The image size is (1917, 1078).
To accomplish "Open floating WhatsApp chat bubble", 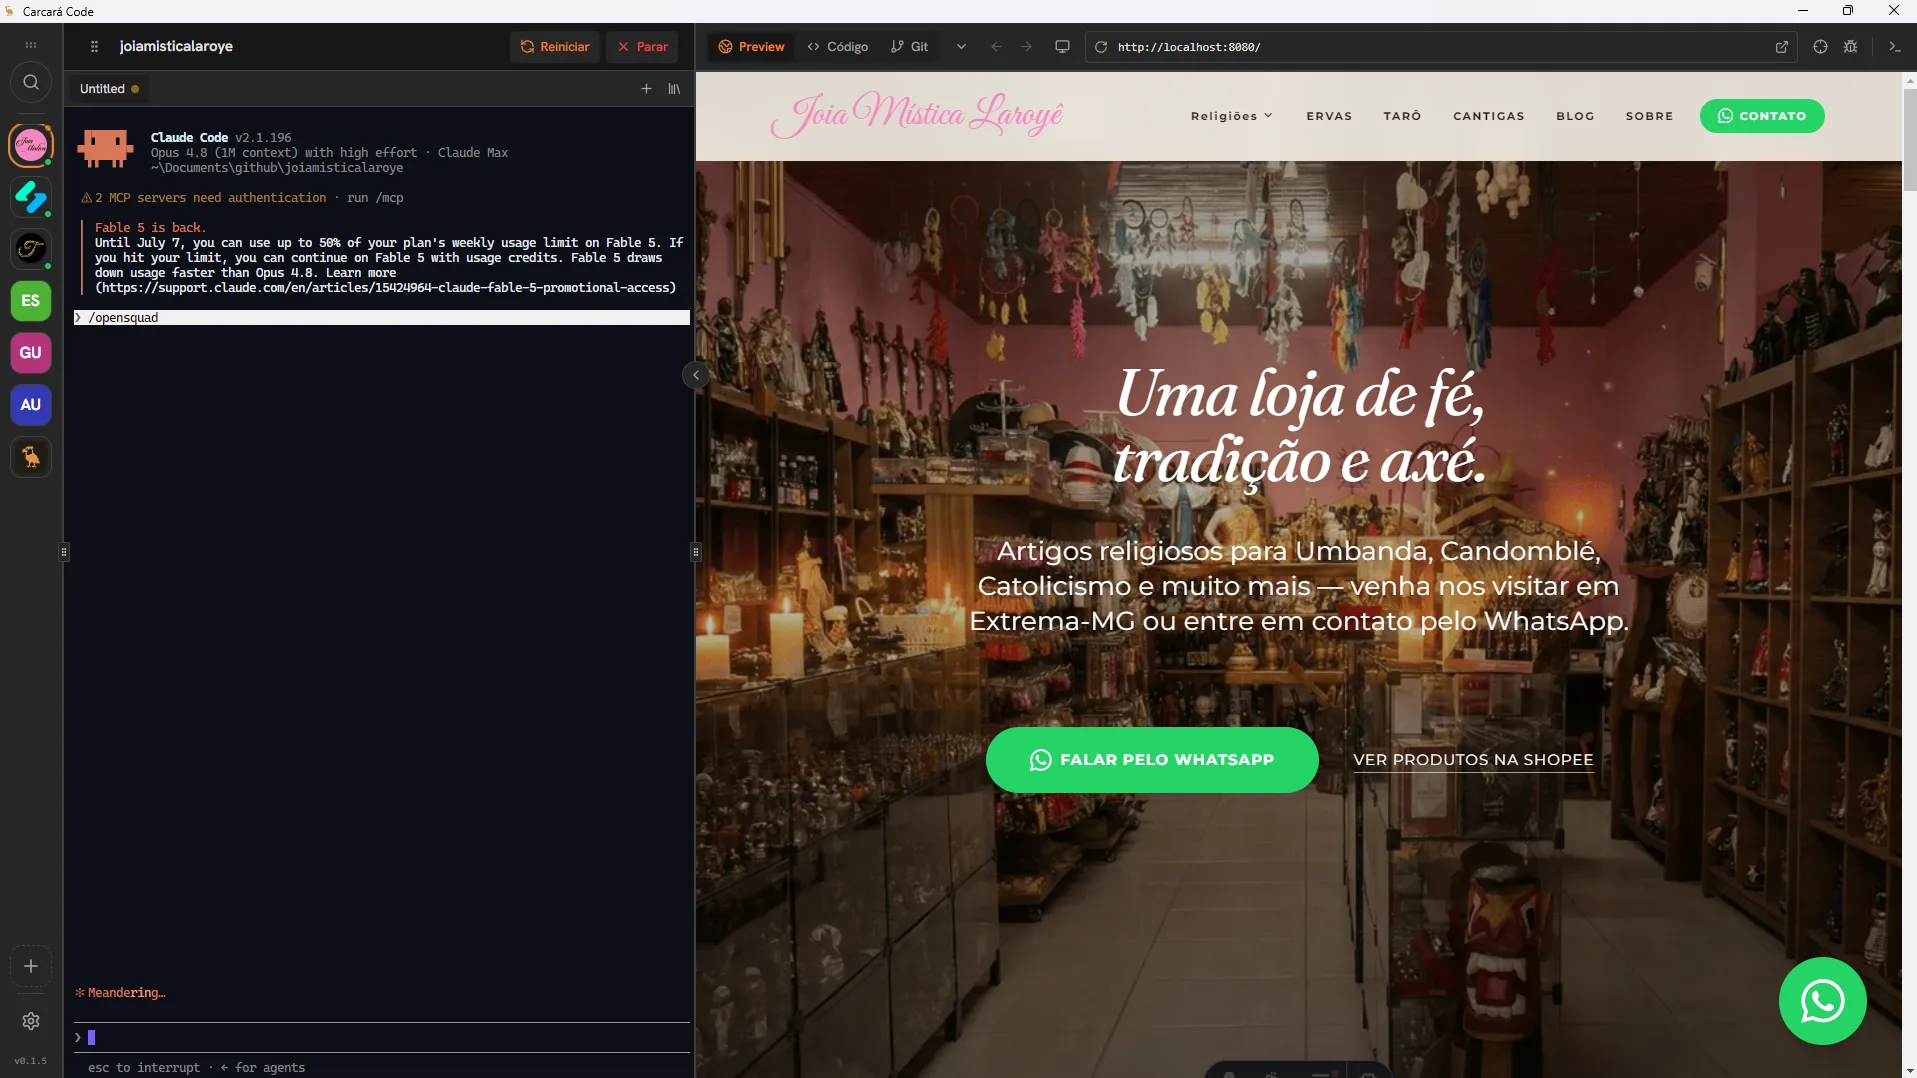I will [1822, 1001].
